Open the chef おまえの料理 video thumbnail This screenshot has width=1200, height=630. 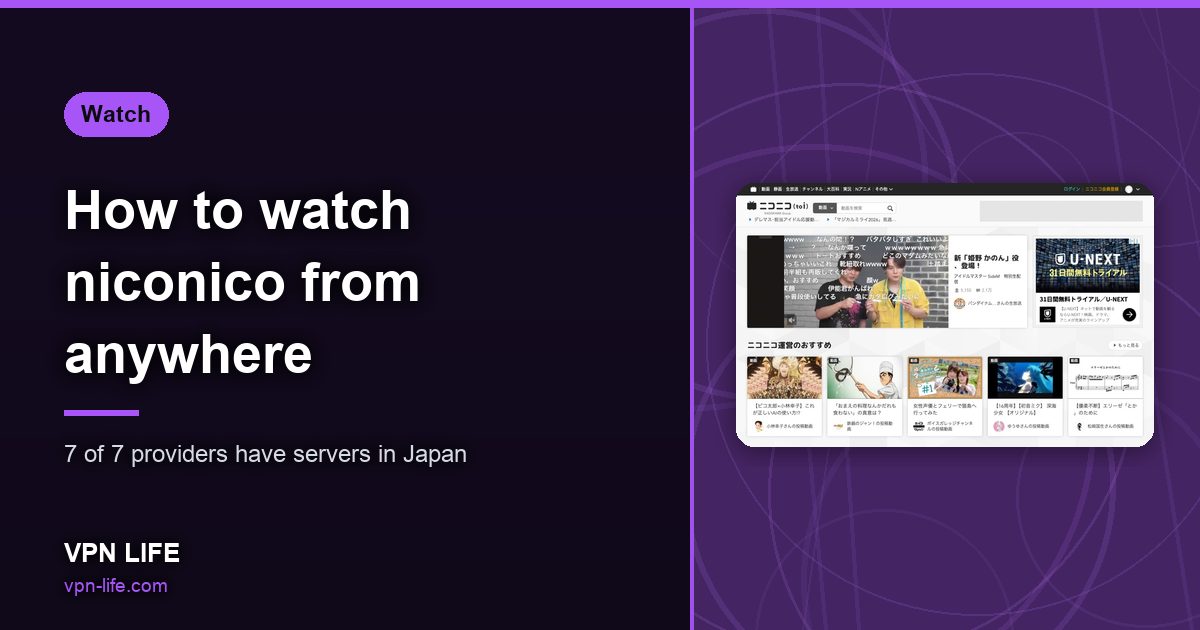click(x=865, y=378)
